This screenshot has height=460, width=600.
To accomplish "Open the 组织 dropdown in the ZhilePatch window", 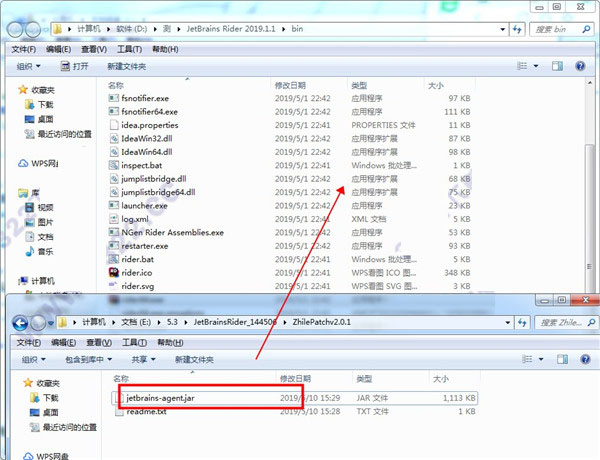I will click(34, 359).
